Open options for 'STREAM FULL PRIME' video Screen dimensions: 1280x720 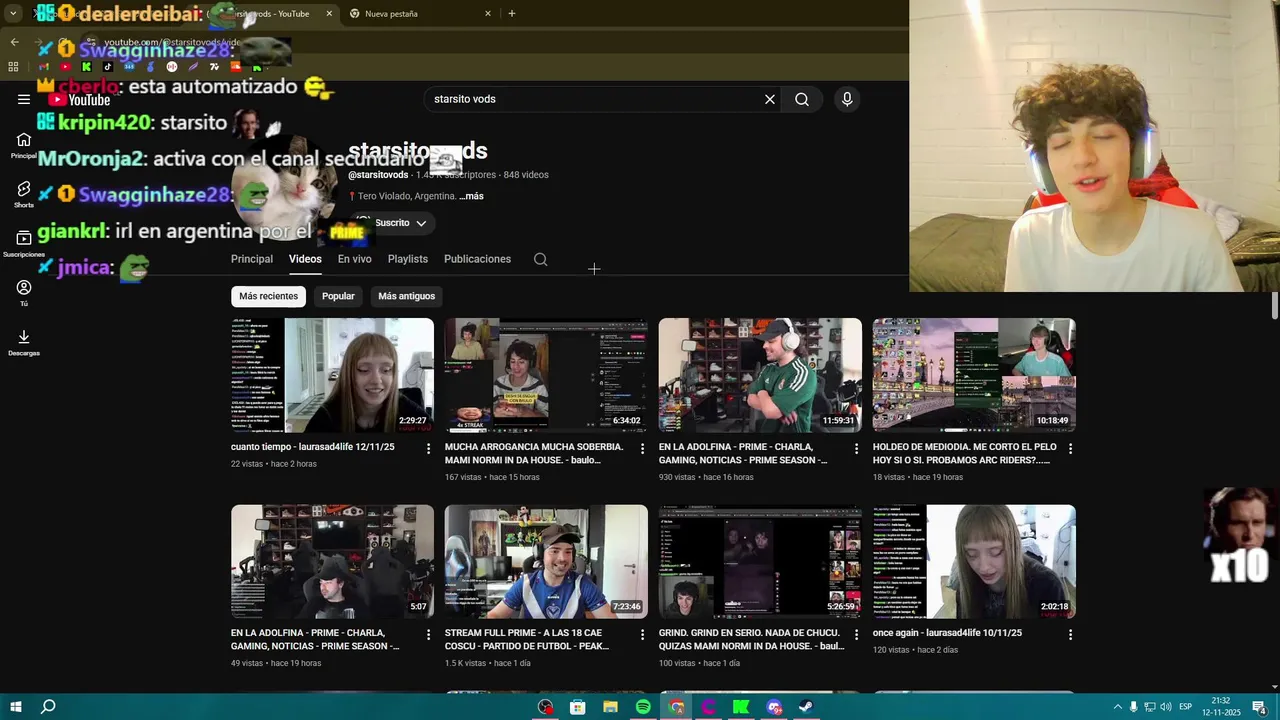coord(643,635)
